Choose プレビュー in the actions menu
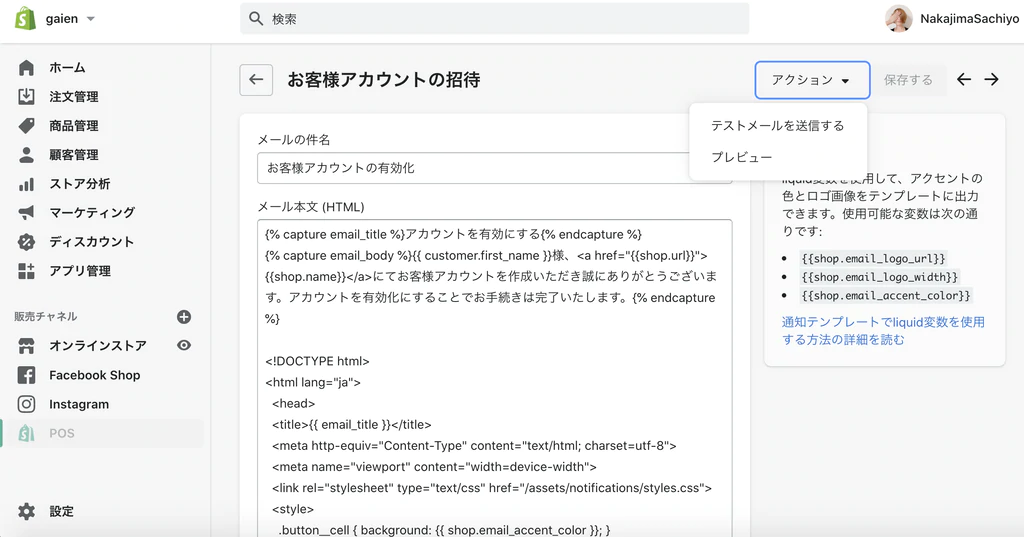The image size is (1024, 537). (x=741, y=158)
